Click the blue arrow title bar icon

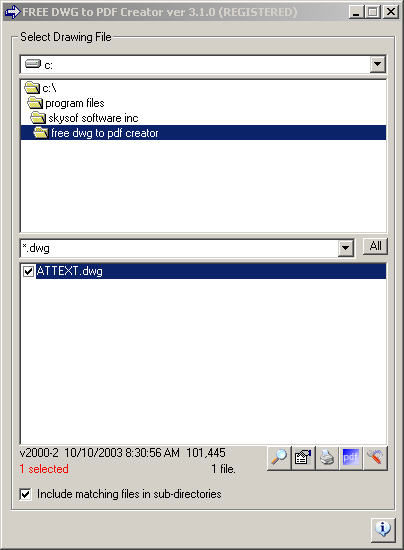click(x=13, y=12)
